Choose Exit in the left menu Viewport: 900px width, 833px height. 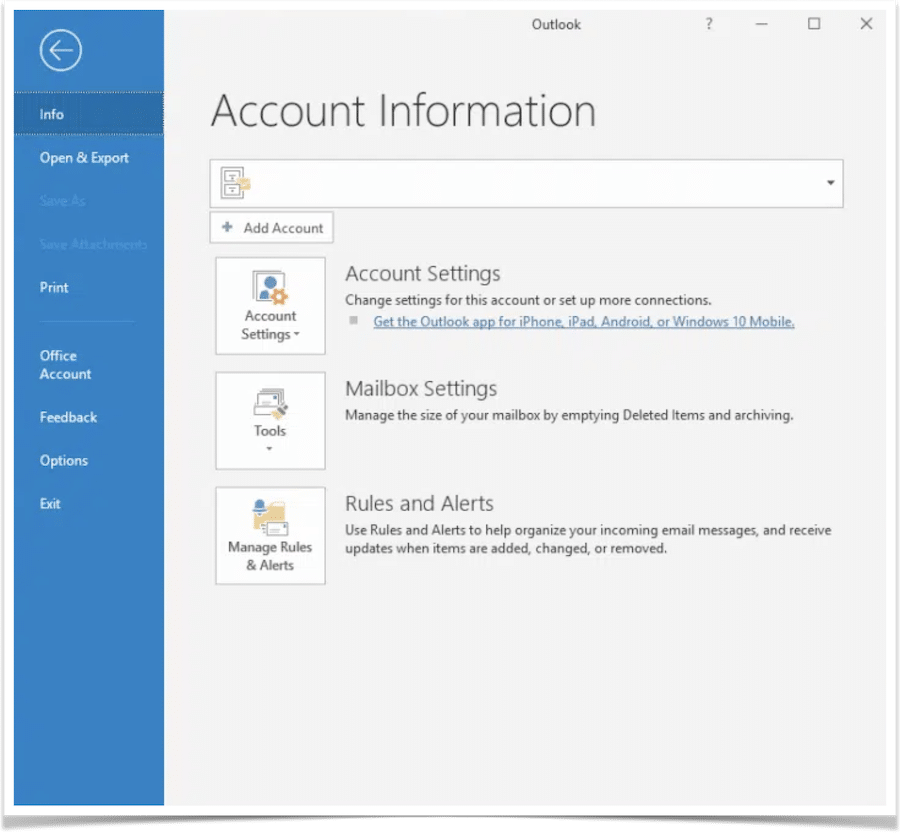pos(50,504)
